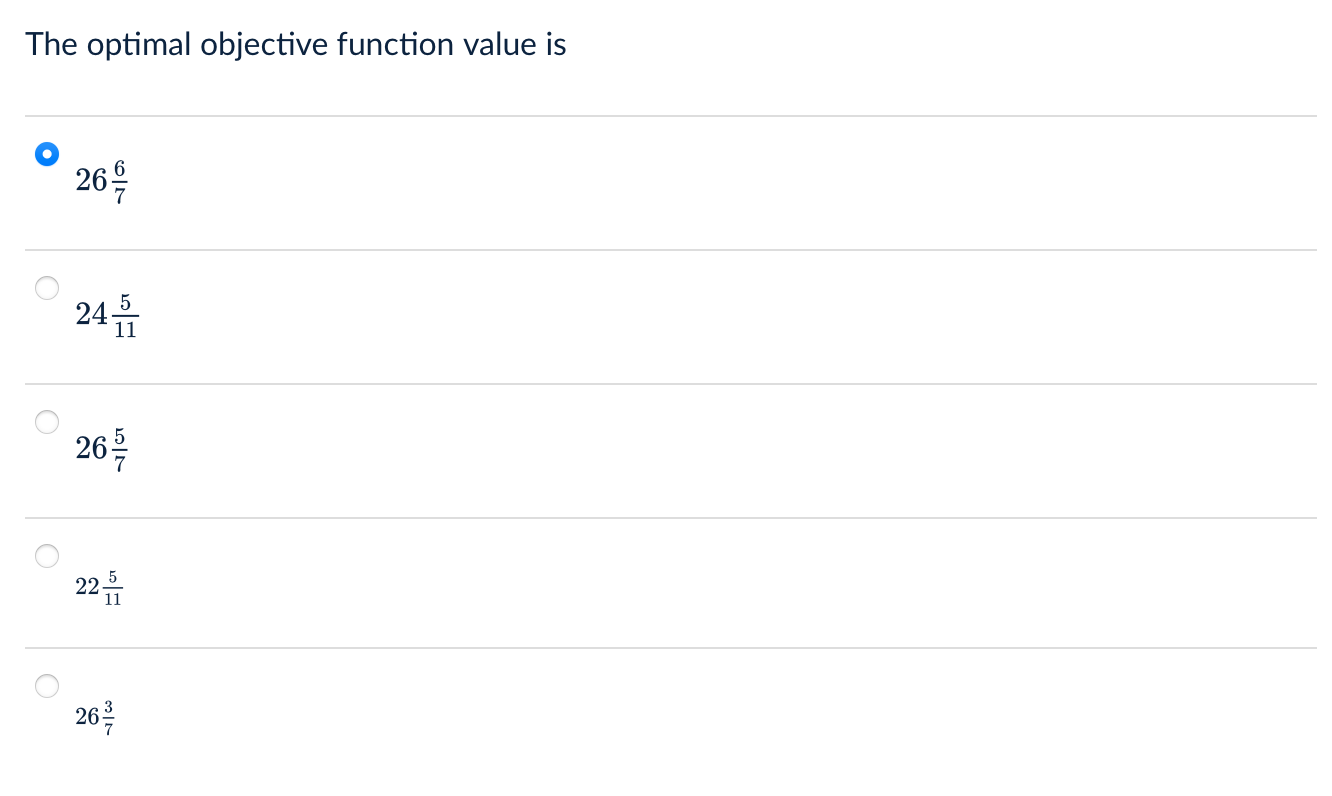Click the answer text 26 6/7
The width and height of the screenshot is (1332, 796).
click(x=101, y=181)
